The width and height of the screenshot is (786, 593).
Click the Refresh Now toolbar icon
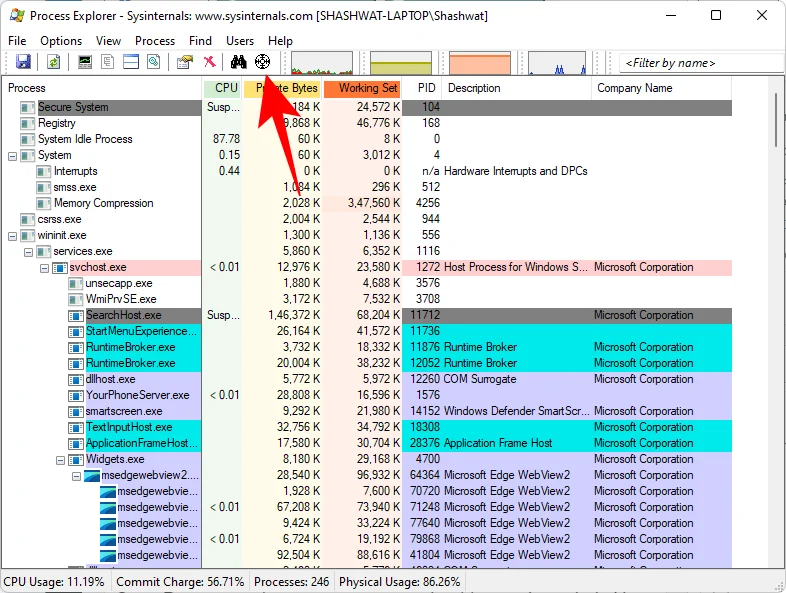[53, 62]
